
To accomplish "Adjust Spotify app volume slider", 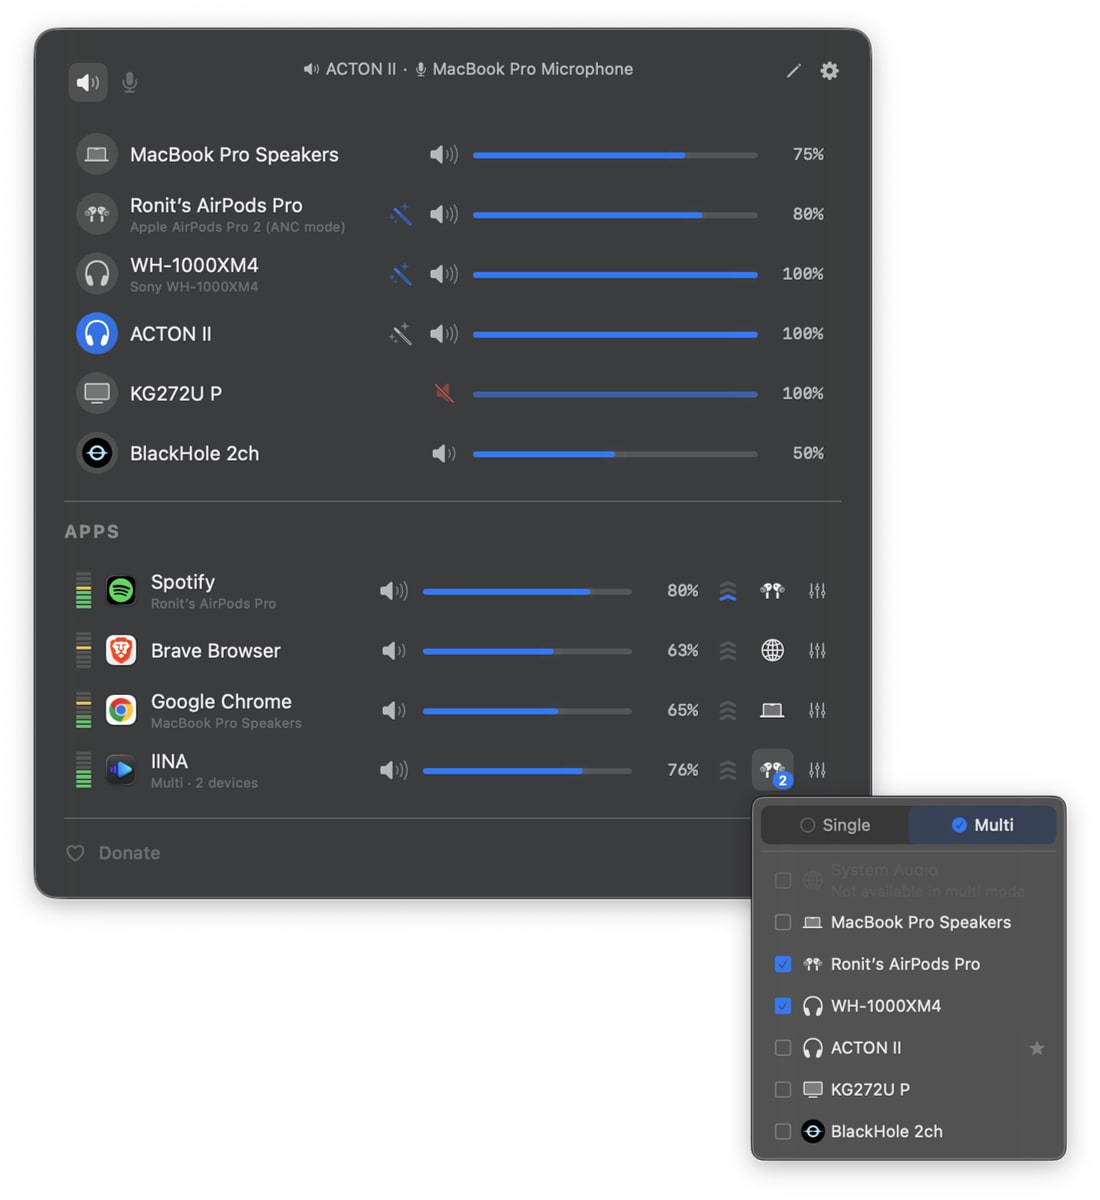I will 527,591.
